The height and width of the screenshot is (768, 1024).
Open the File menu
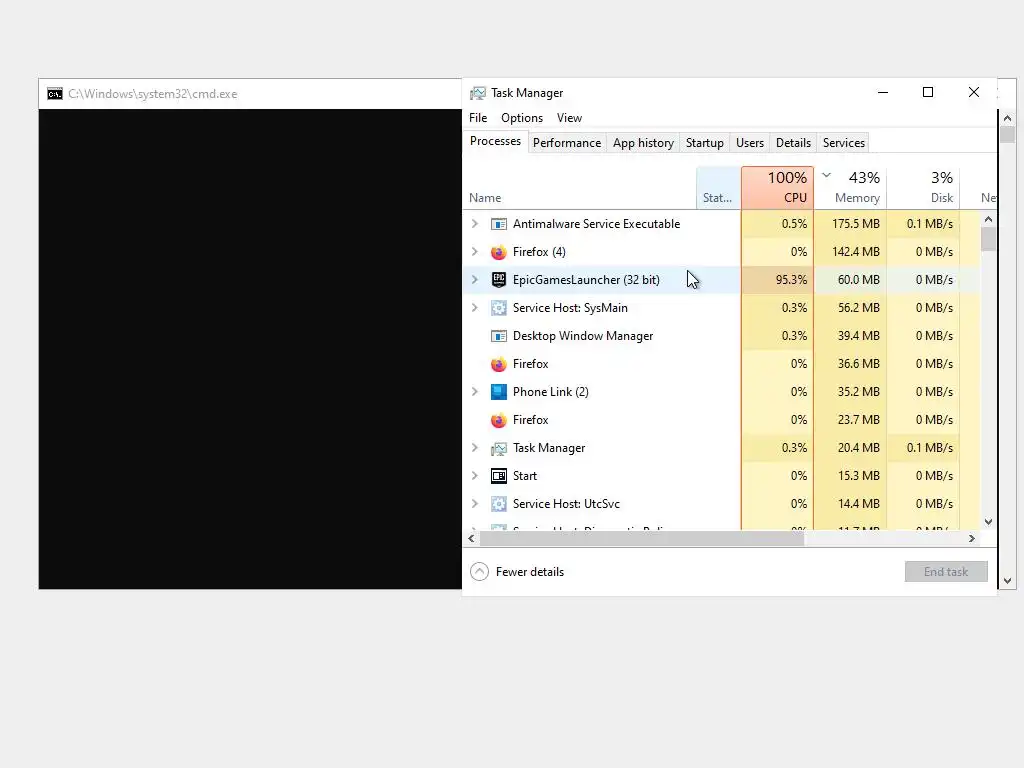(x=478, y=118)
